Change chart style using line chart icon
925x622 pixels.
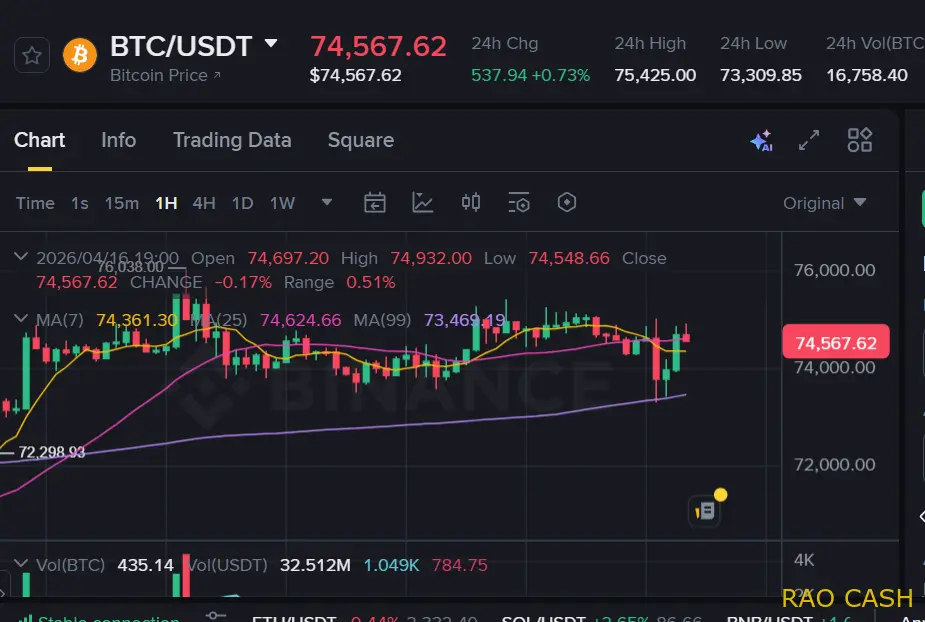[422, 202]
